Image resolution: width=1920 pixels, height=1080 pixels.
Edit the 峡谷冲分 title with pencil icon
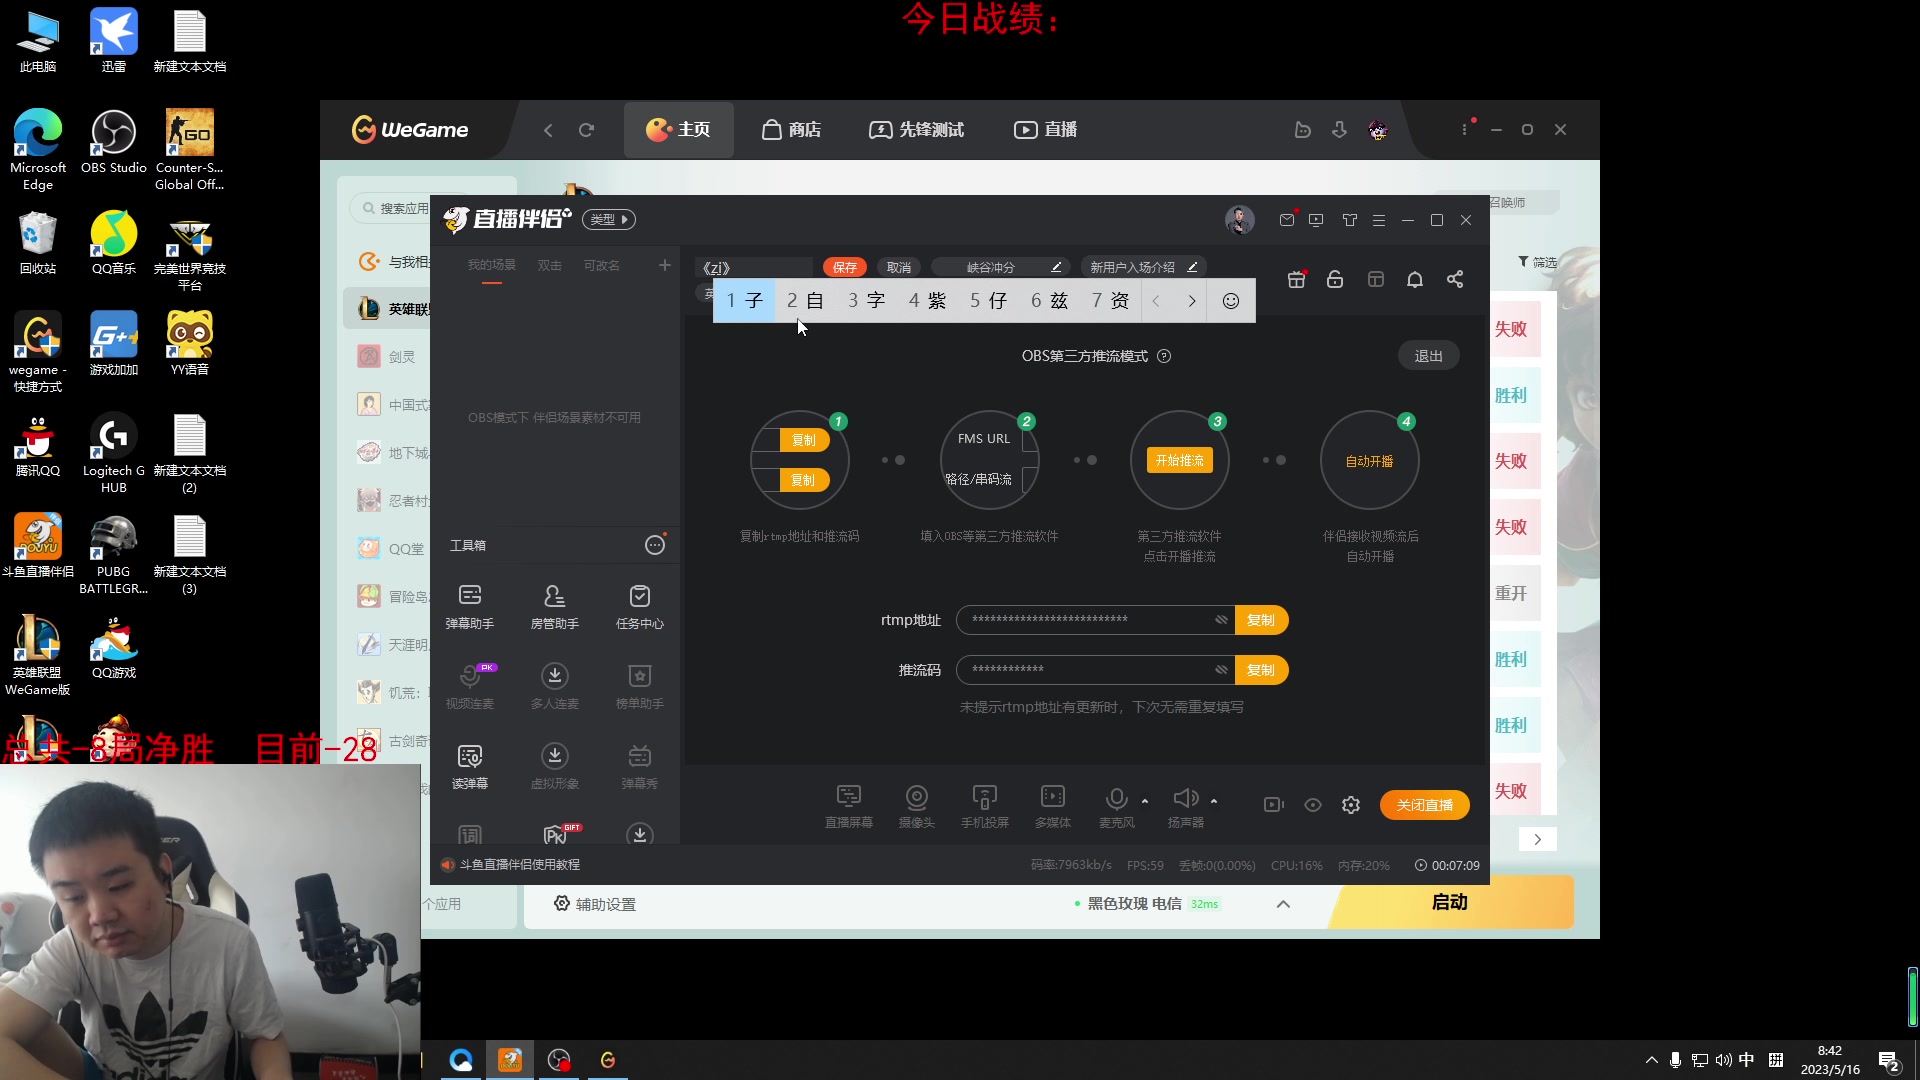point(1056,267)
